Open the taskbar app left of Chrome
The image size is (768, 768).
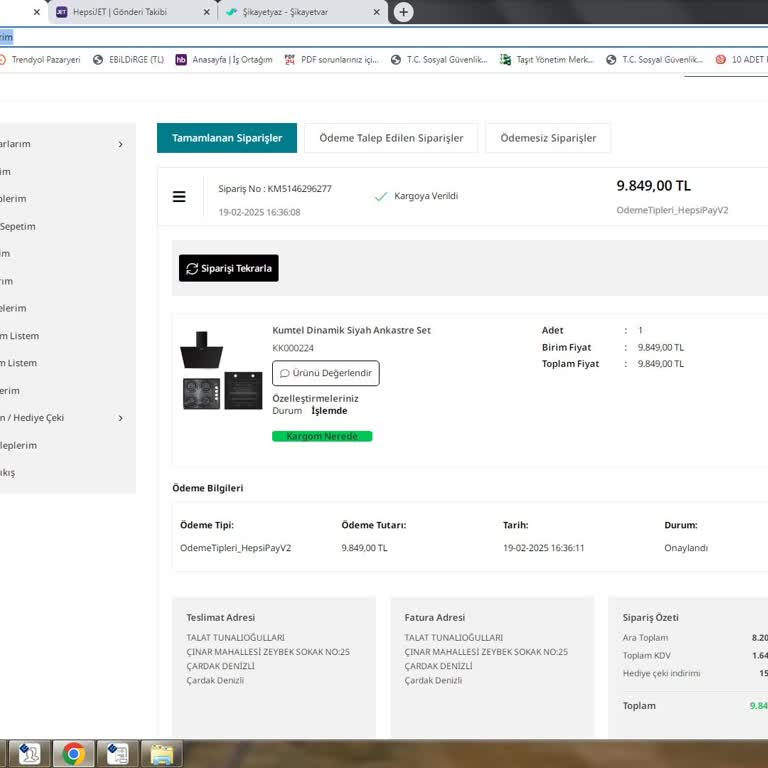(x=29, y=754)
